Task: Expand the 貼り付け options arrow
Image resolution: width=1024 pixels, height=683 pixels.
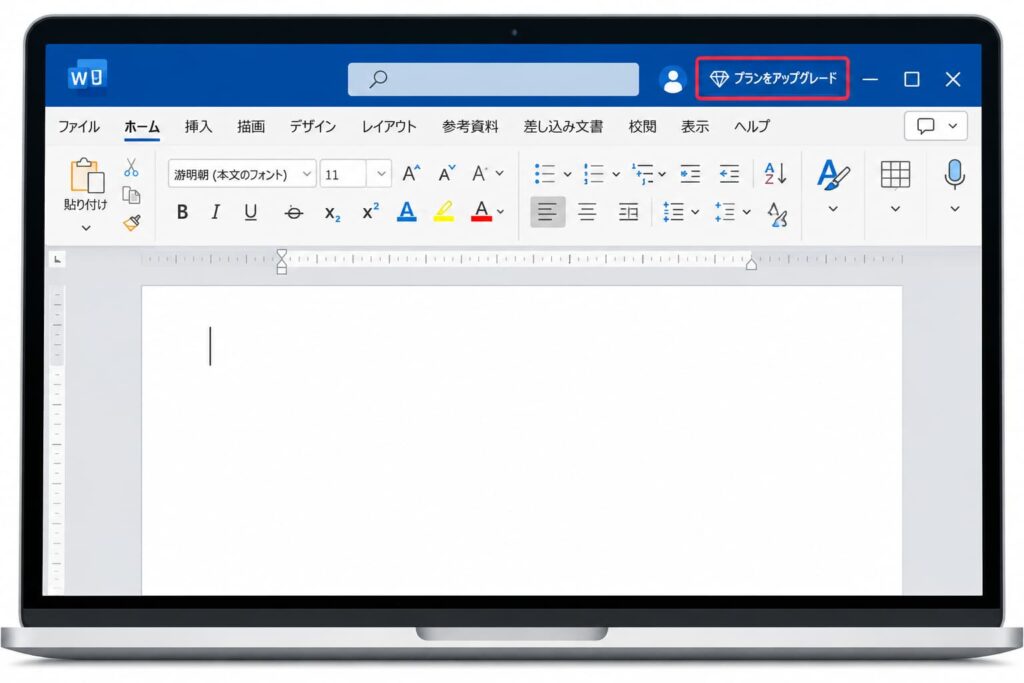Action: (x=86, y=228)
